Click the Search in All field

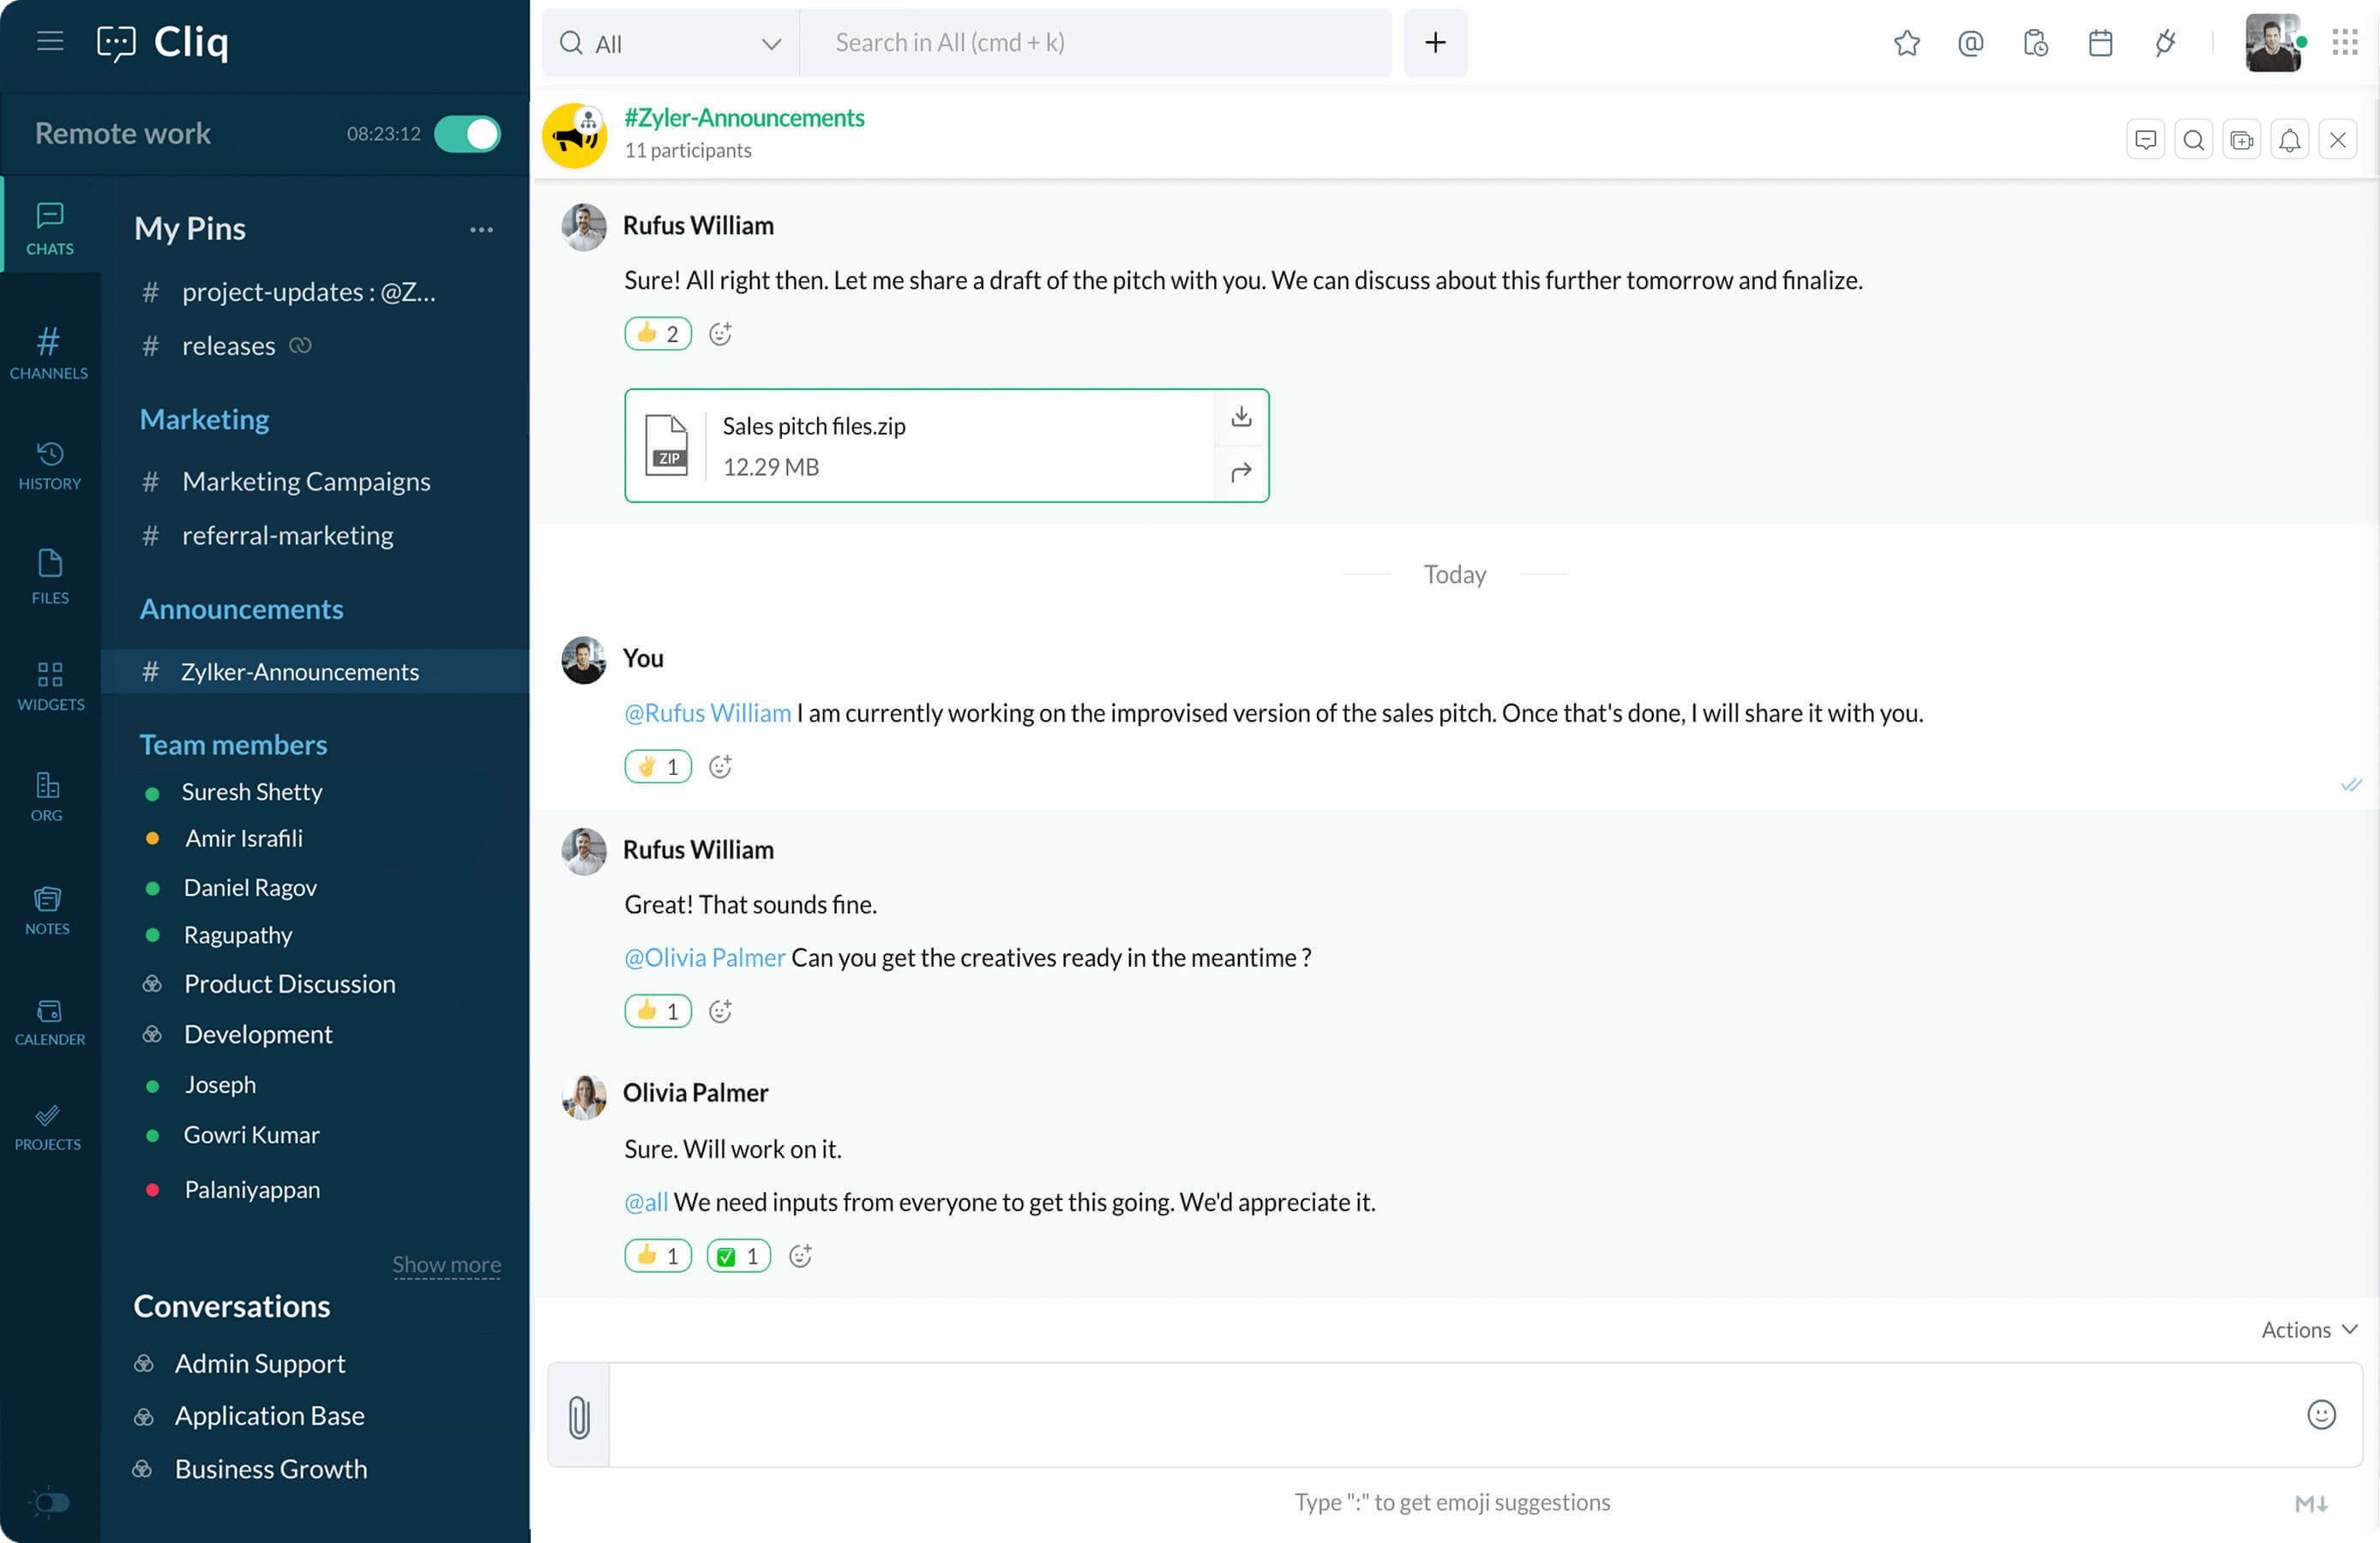click(1096, 43)
